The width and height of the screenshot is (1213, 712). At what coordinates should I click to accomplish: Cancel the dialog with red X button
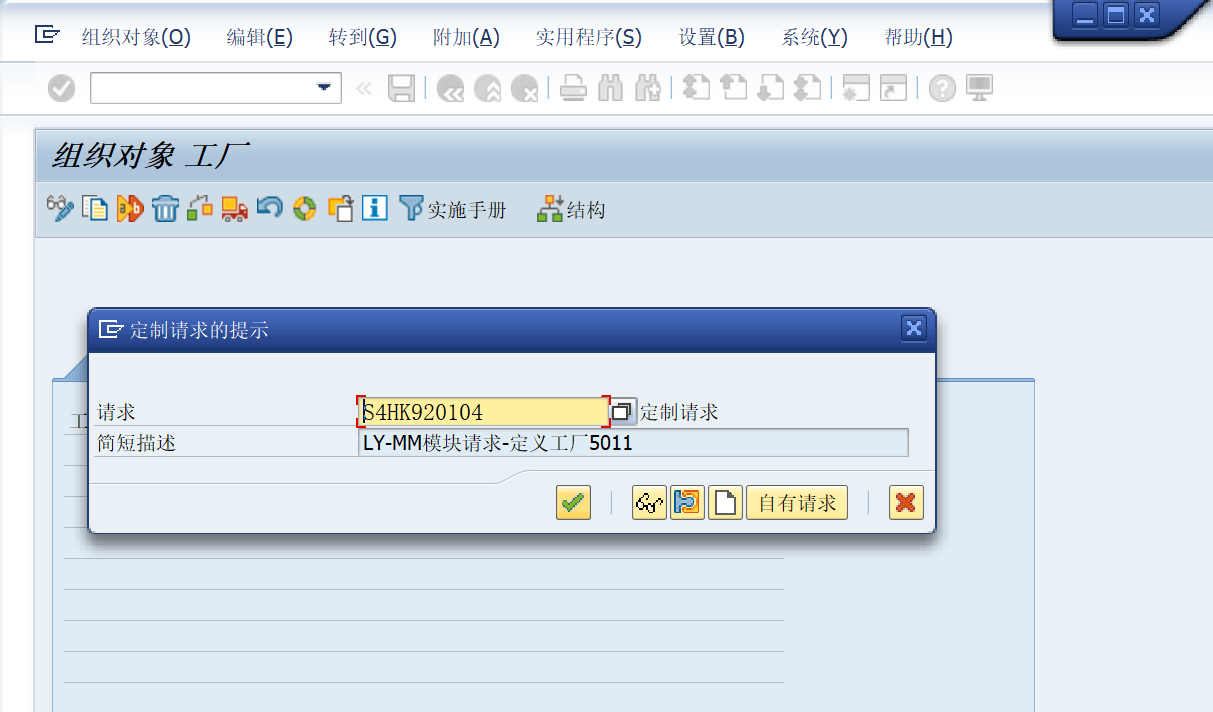pyautogui.click(x=906, y=502)
